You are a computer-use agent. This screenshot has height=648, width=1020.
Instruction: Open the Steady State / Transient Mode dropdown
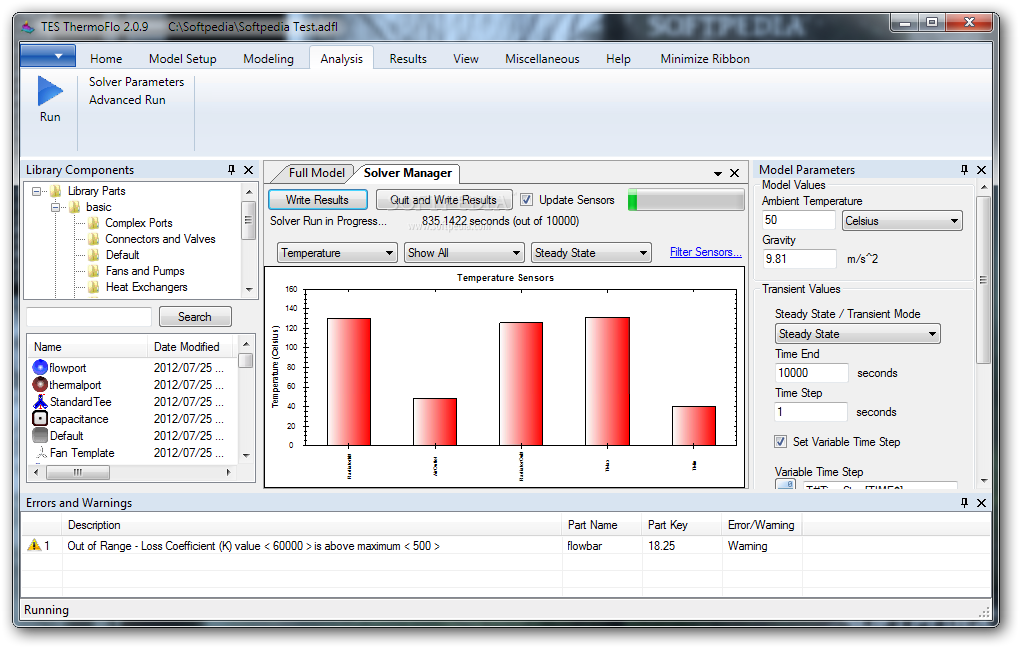coord(857,334)
